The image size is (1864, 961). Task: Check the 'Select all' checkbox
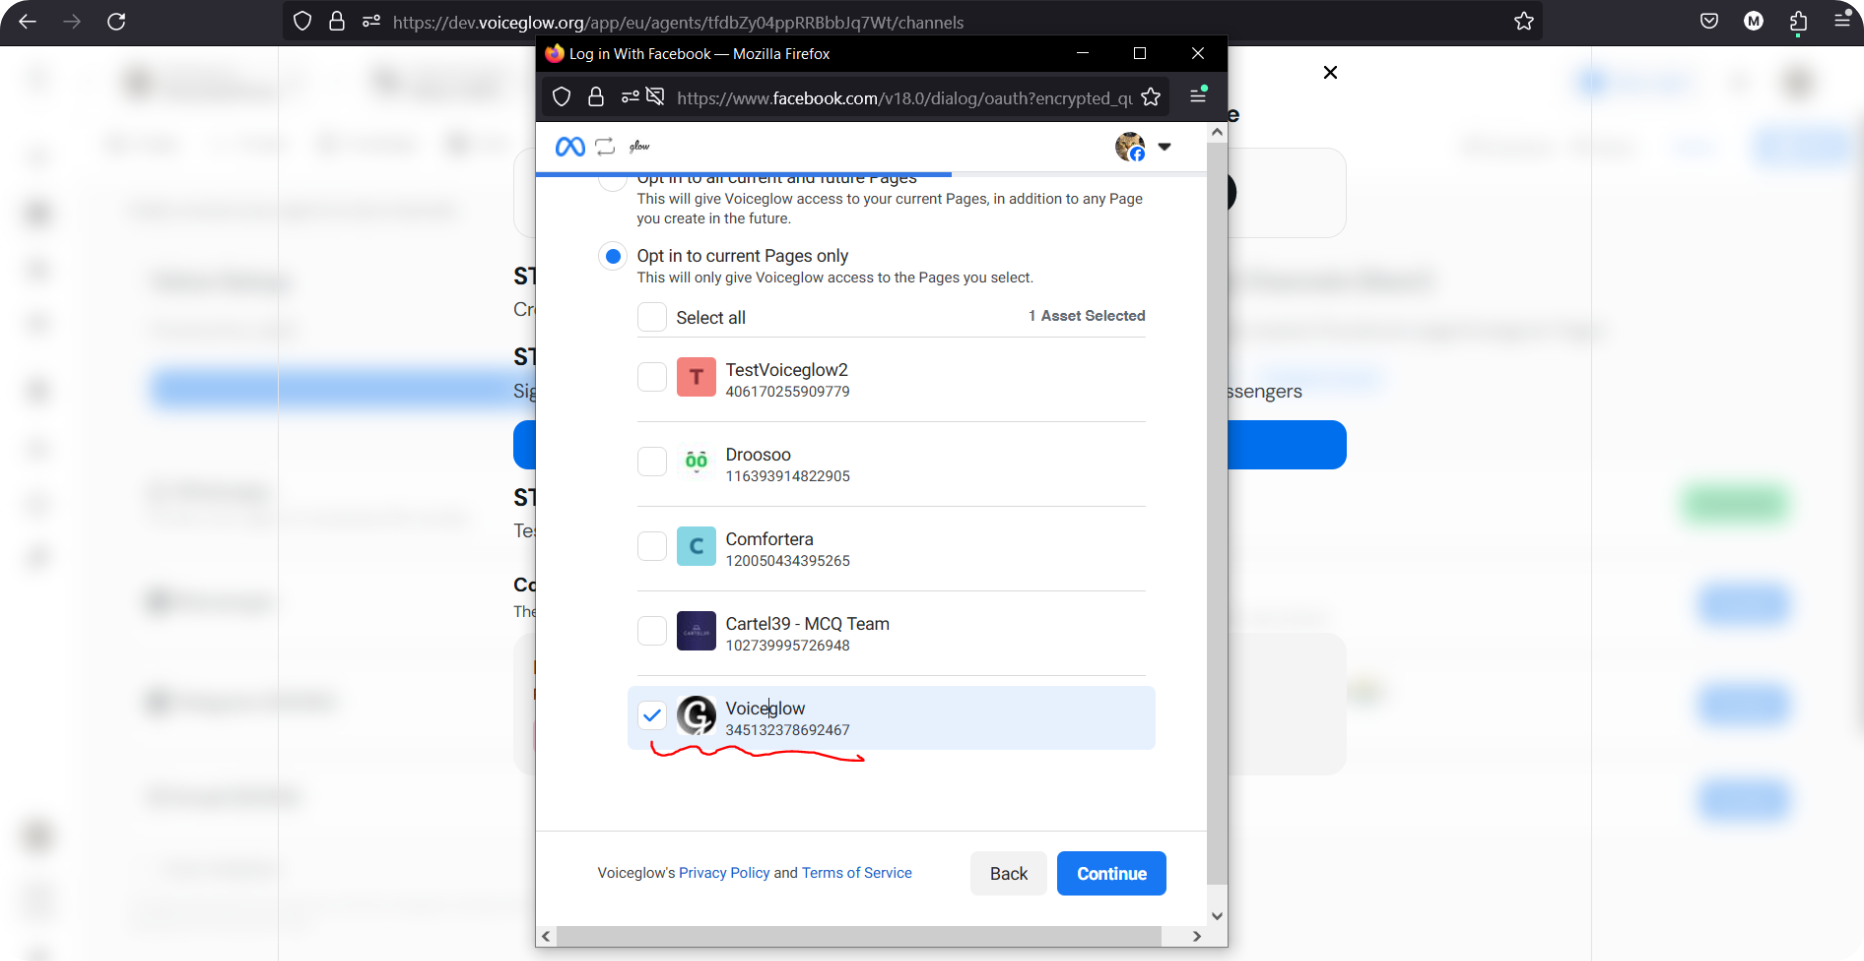pyautogui.click(x=652, y=317)
